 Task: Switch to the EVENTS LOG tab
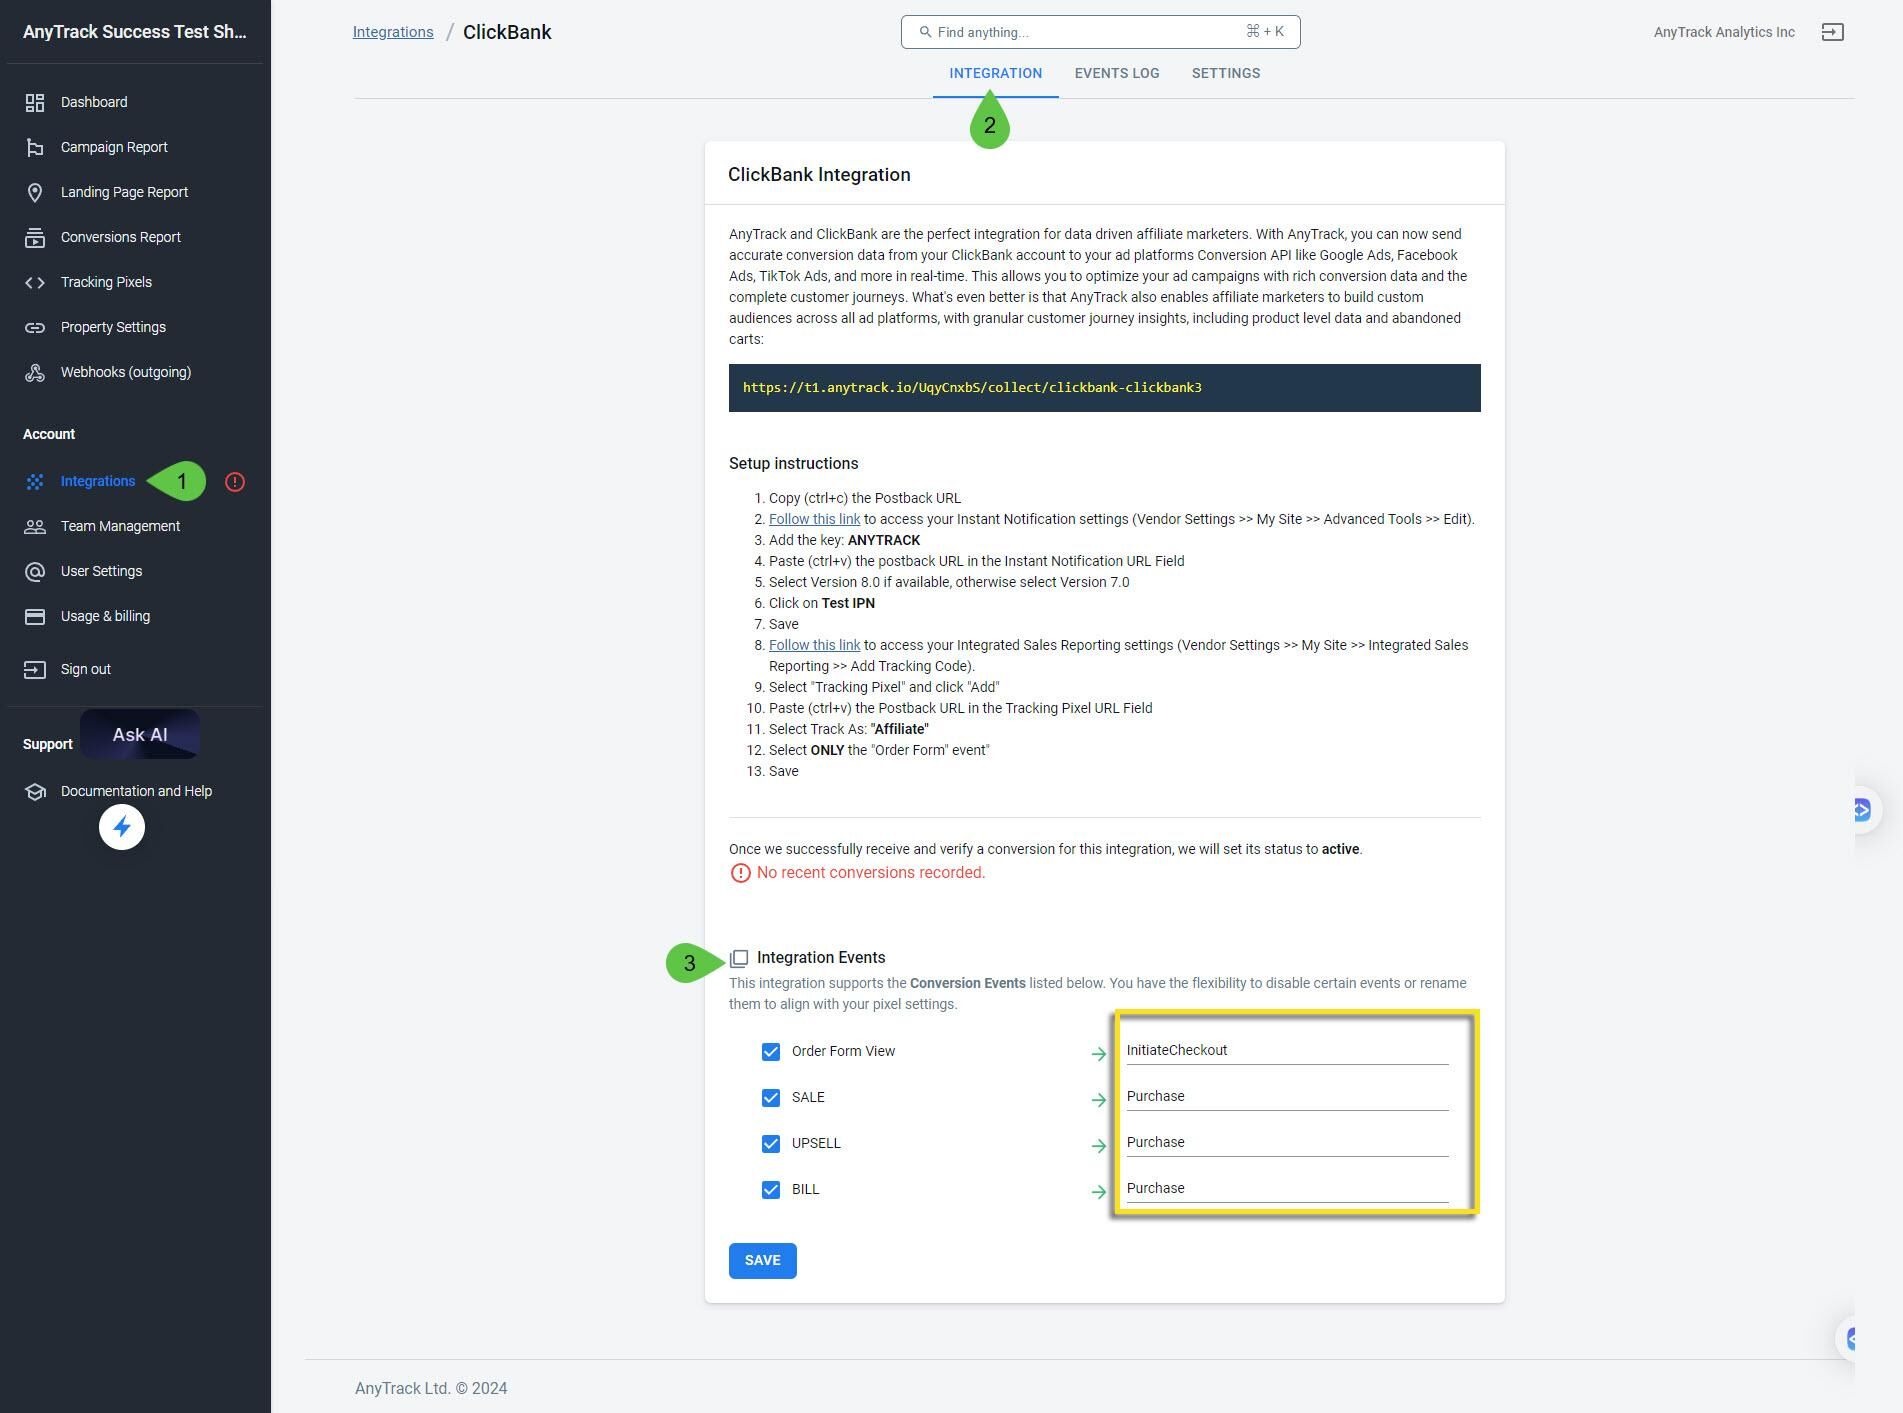click(1117, 73)
